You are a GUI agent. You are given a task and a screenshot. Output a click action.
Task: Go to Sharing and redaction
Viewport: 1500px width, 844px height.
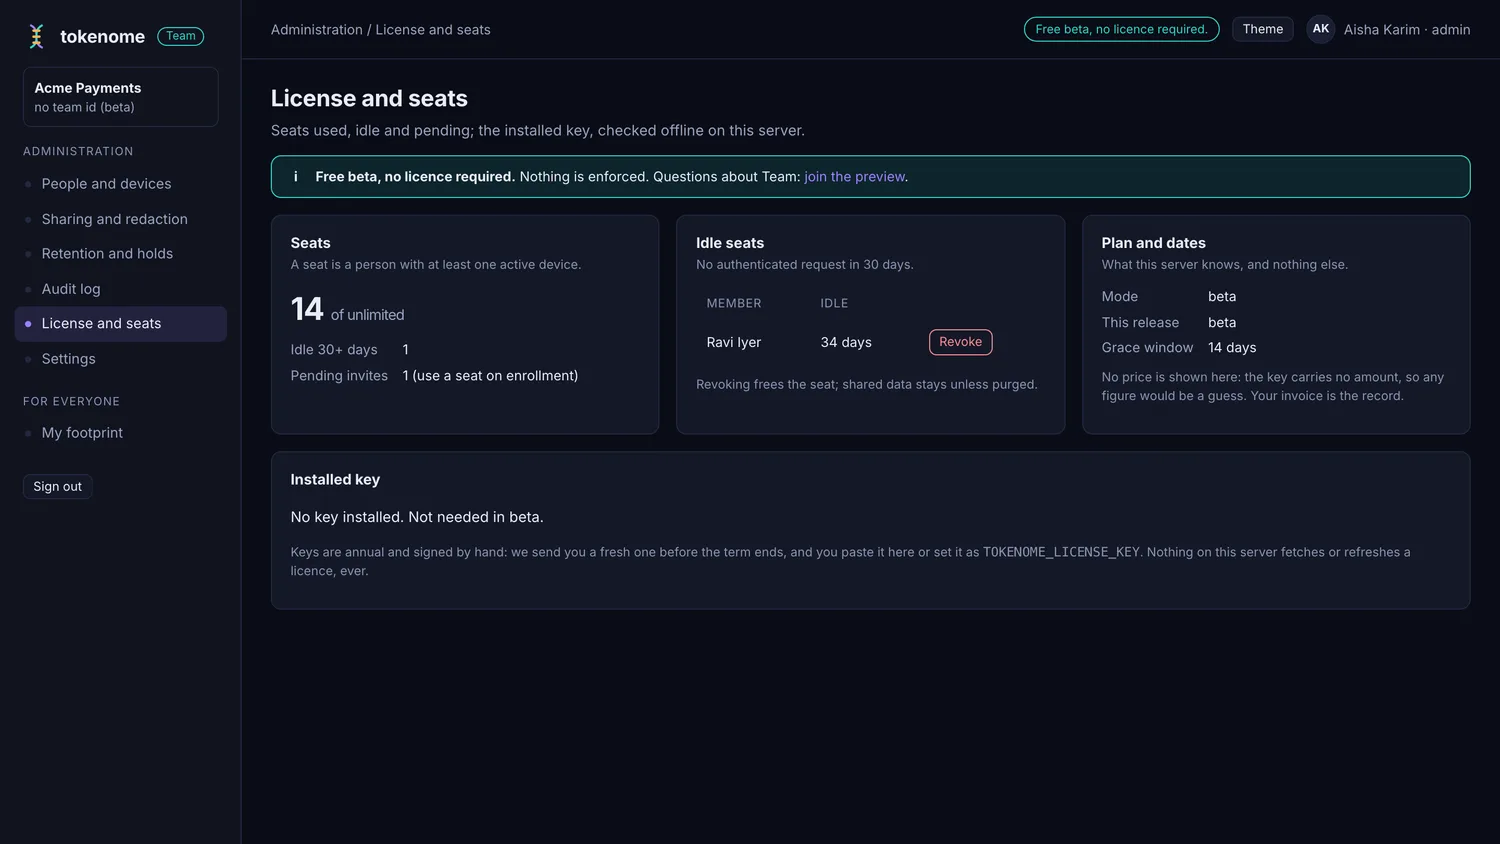click(120, 219)
